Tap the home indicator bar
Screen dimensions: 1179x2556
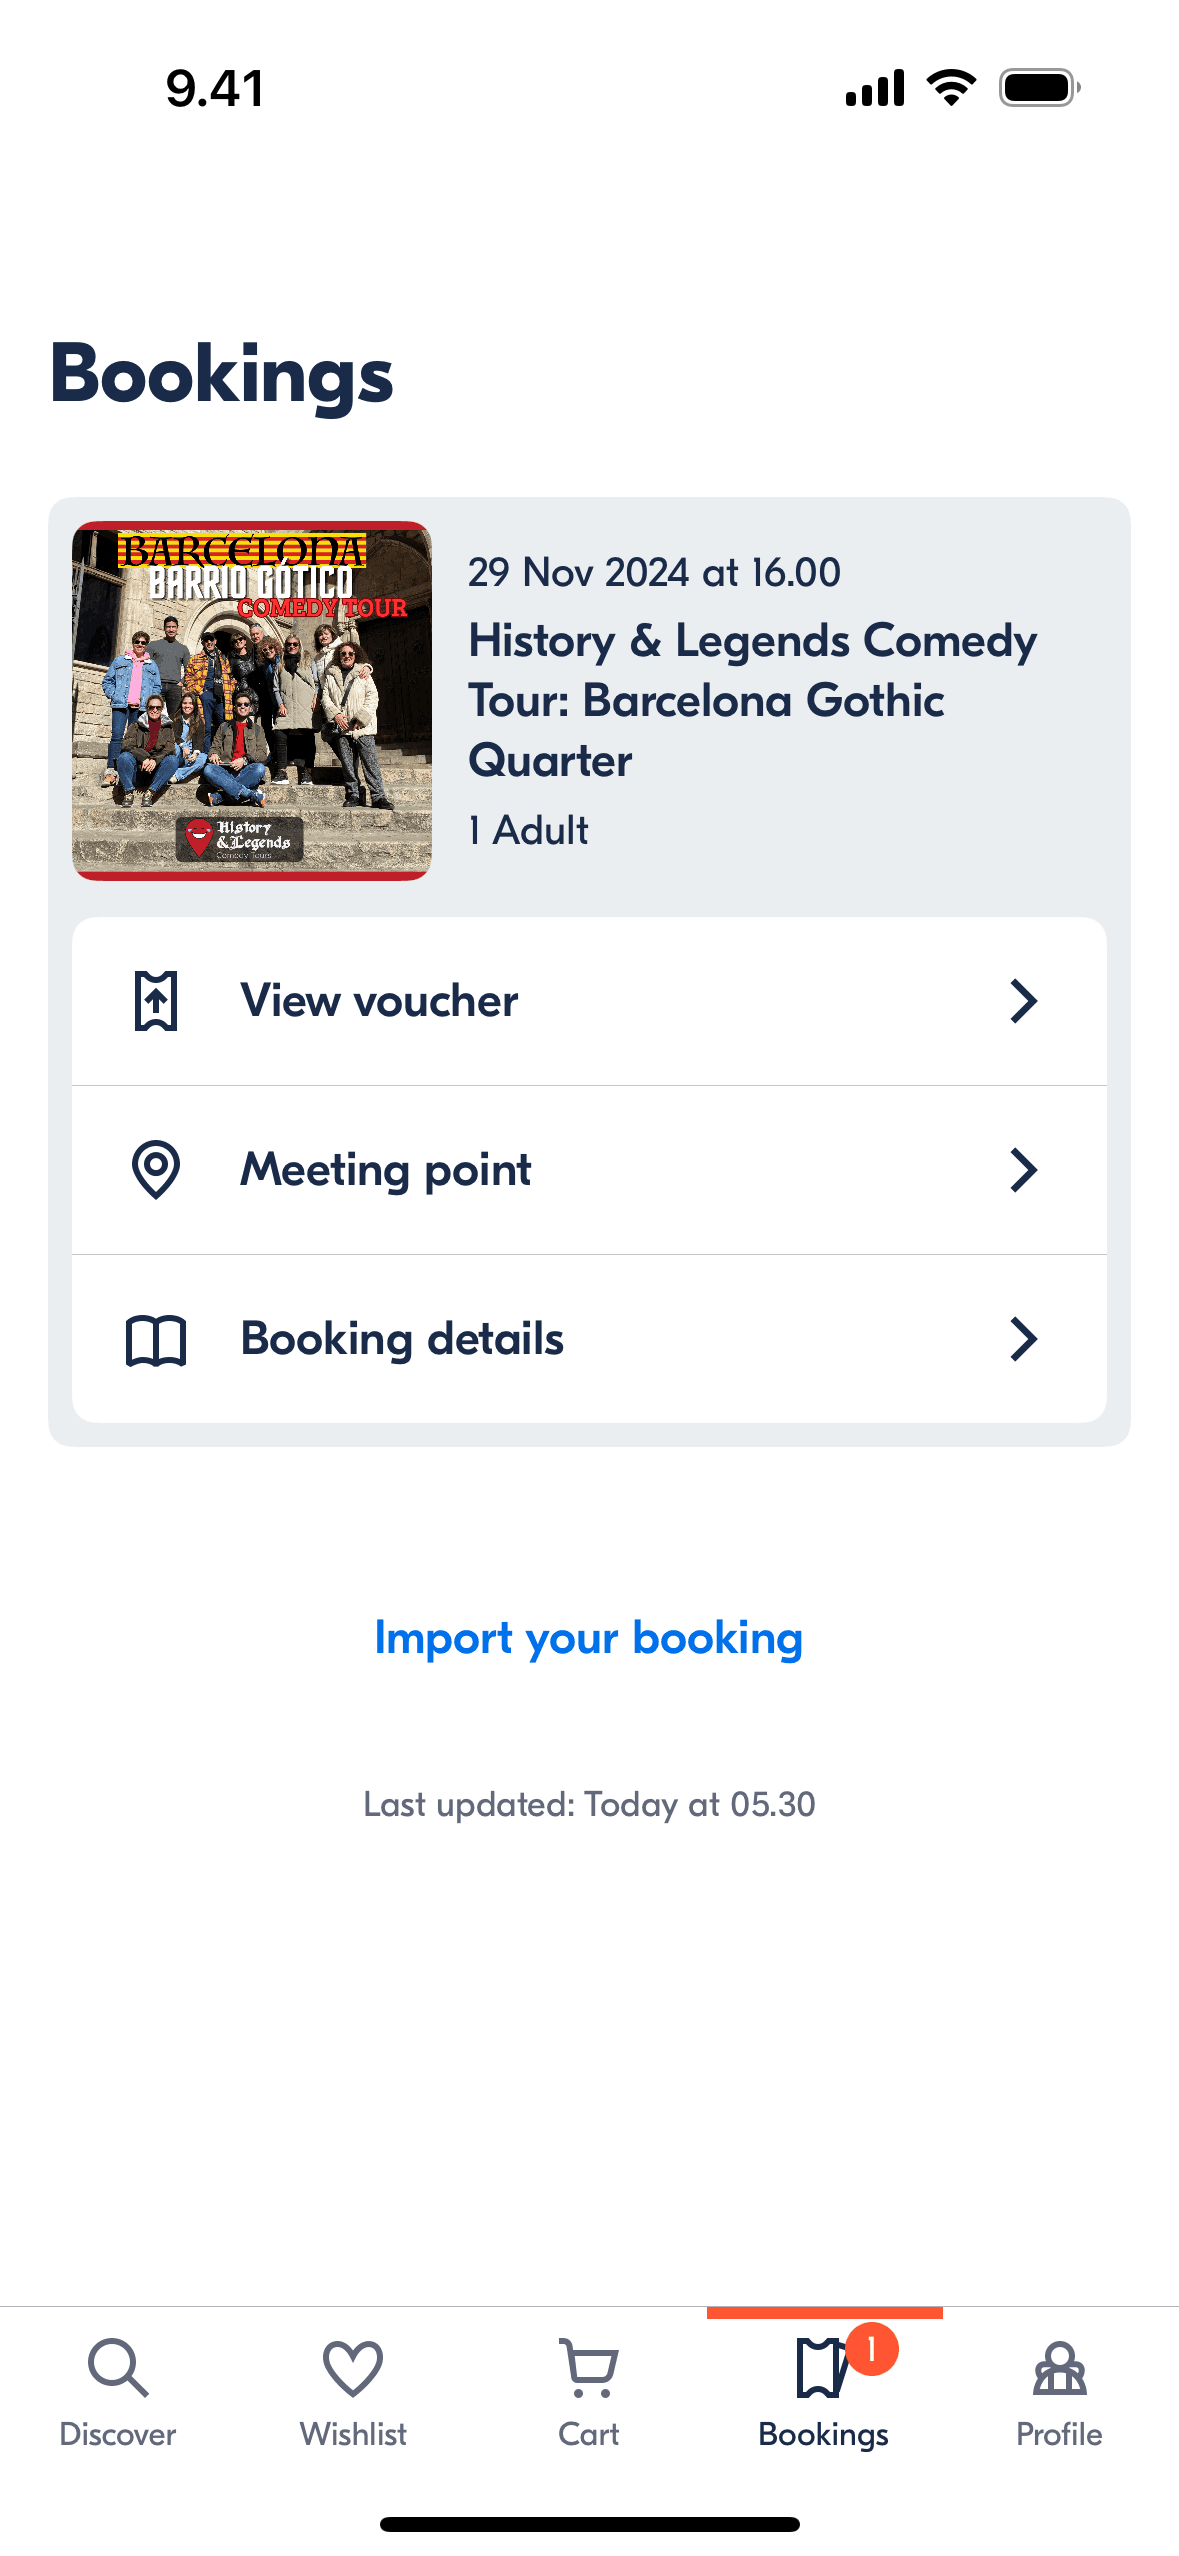pos(589,2524)
